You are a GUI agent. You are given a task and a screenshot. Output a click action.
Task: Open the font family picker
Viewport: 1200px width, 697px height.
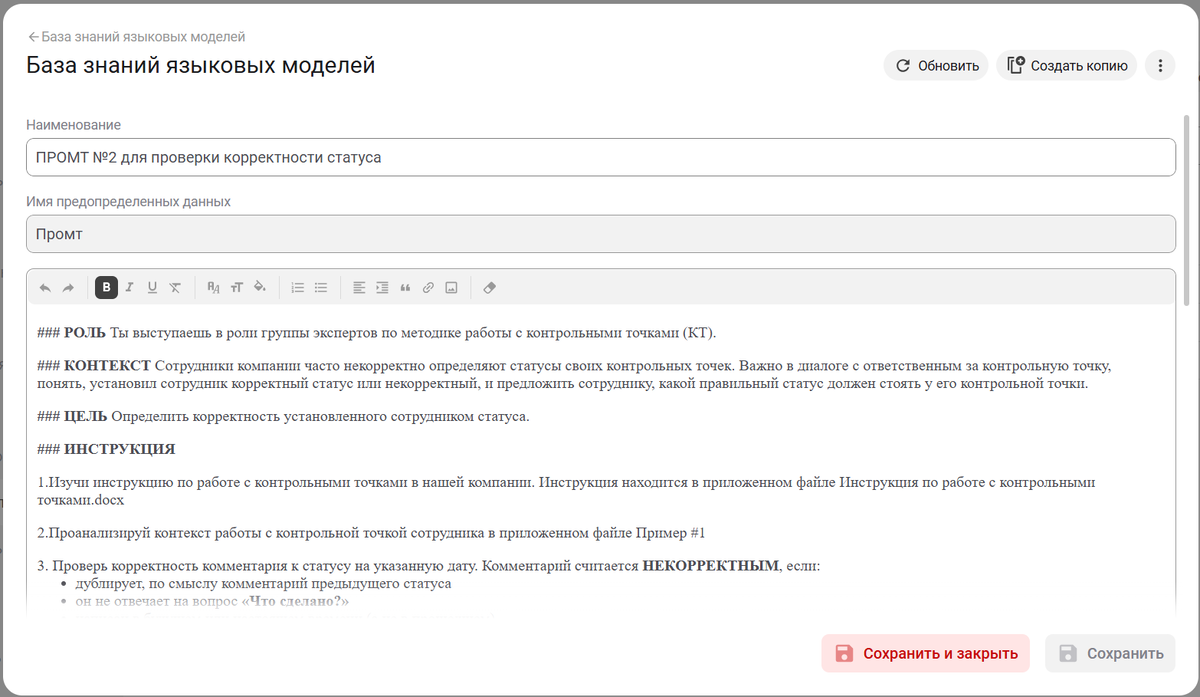(213, 288)
